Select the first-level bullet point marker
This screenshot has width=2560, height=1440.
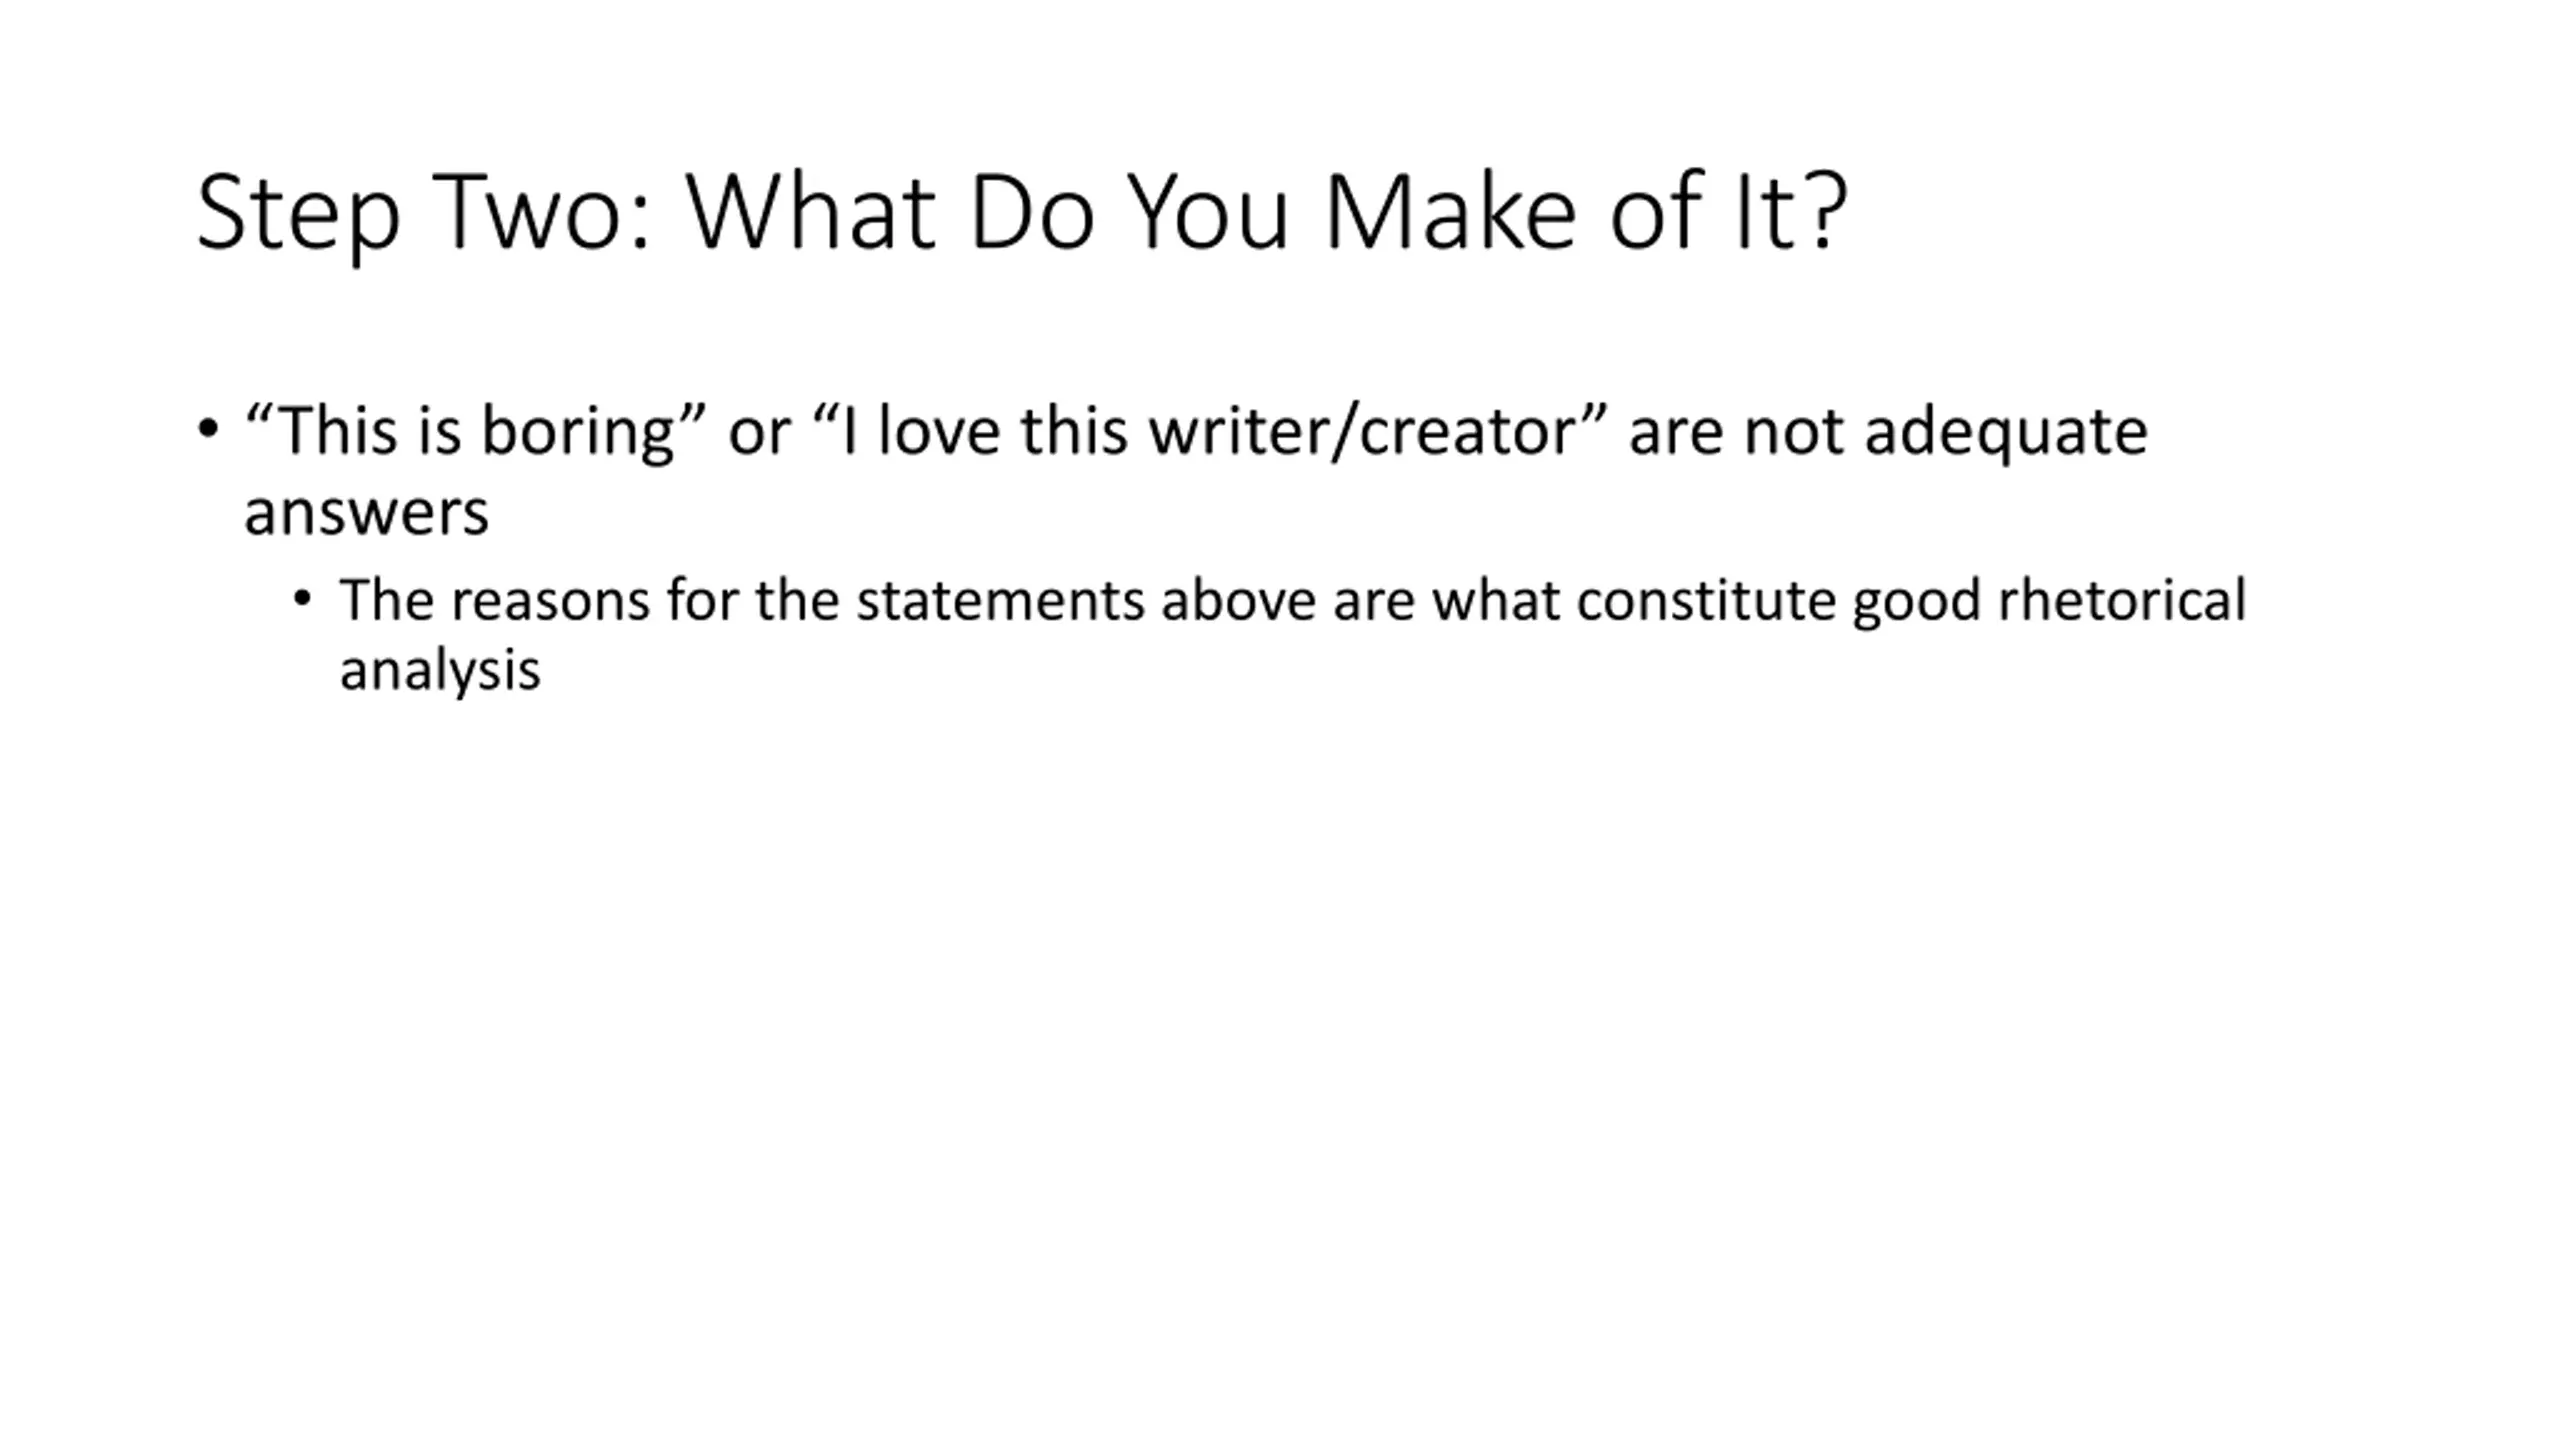[208, 430]
